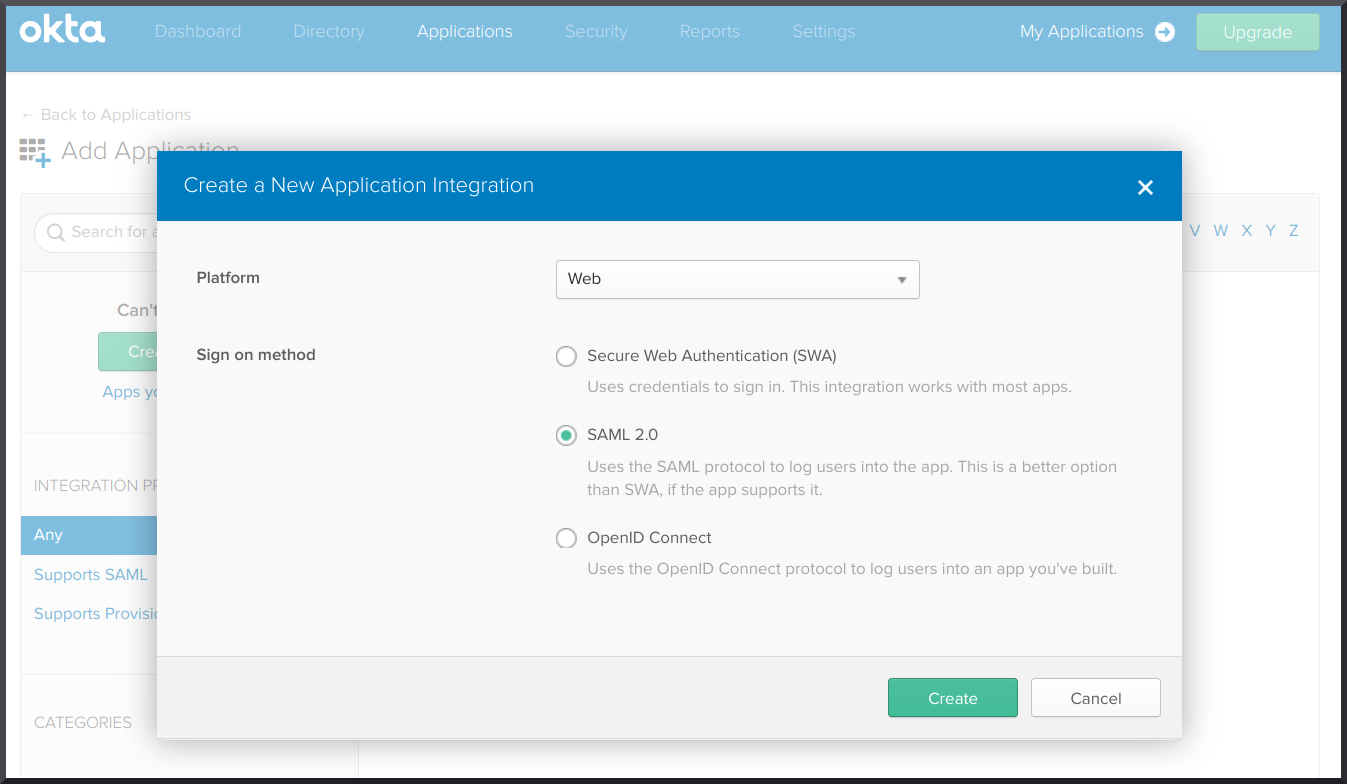This screenshot has width=1347, height=784.
Task: Select the Any integration filter
Action: point(89,535)
